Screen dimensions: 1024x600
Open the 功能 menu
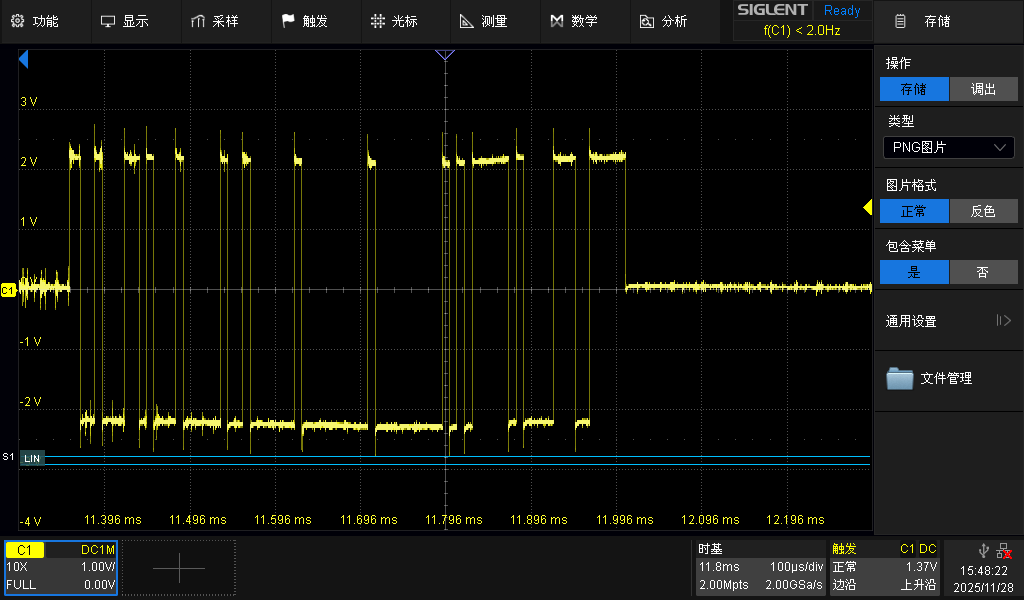(x=35, y=21)
